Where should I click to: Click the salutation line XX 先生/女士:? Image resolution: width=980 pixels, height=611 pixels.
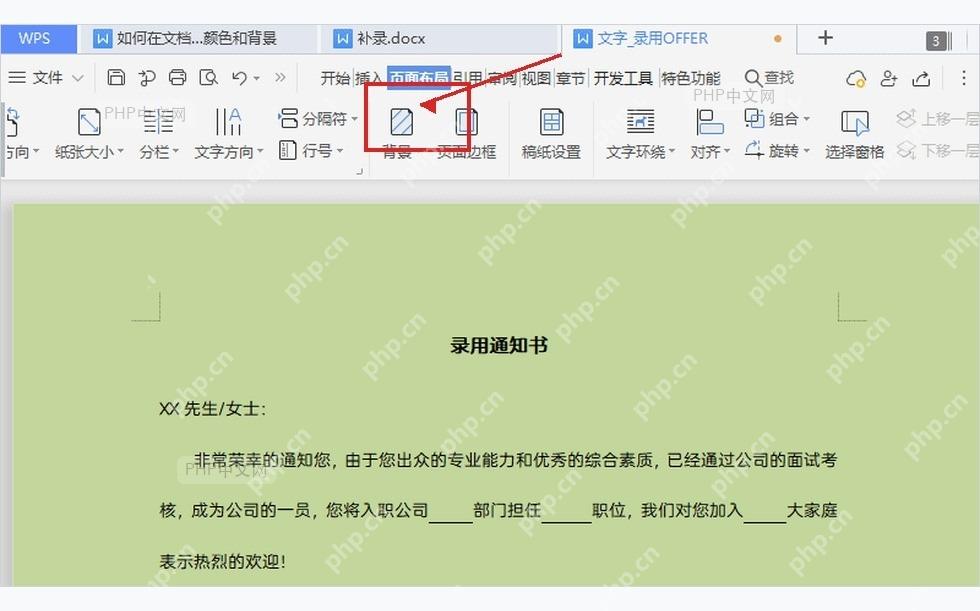pos(212,409)
